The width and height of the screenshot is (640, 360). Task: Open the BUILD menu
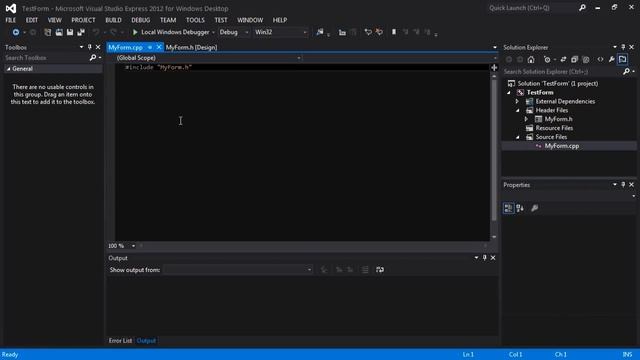pos(113,20)
